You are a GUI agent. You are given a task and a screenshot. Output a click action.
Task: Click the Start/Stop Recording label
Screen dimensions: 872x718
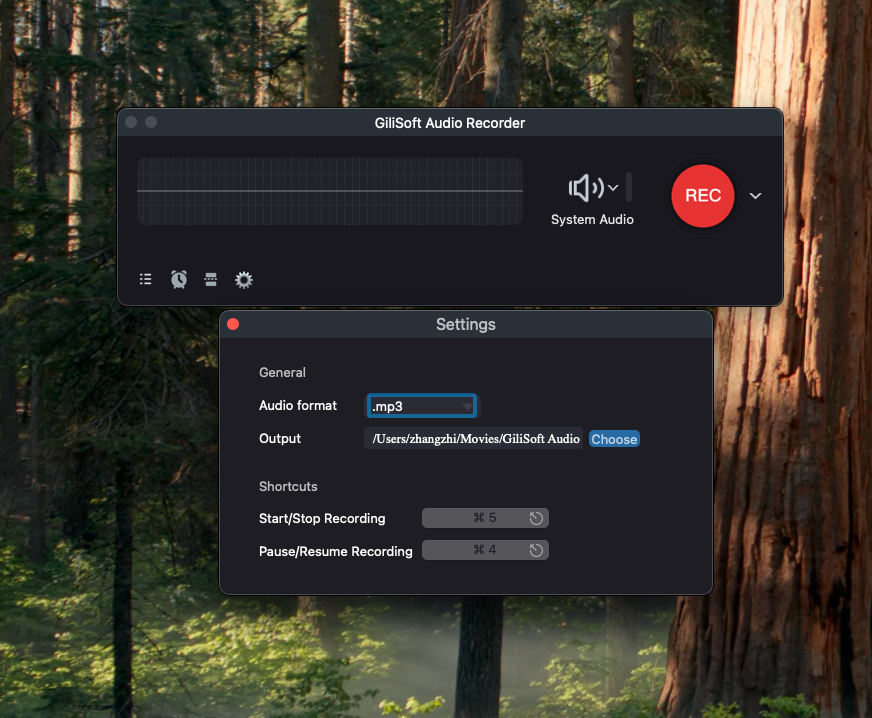coord(322,518)
